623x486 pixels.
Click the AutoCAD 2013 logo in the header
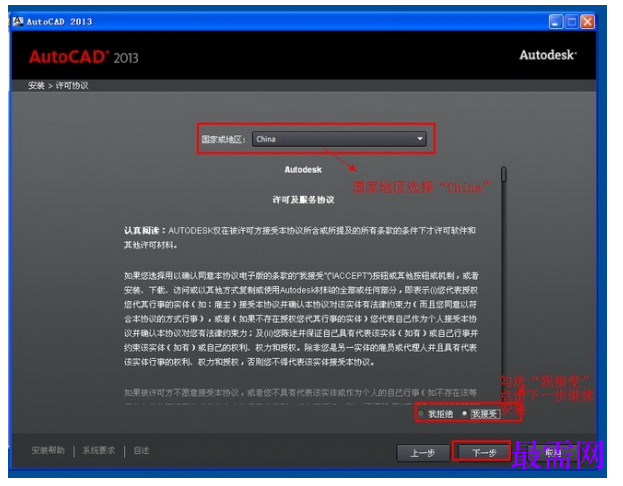point(85,58)
